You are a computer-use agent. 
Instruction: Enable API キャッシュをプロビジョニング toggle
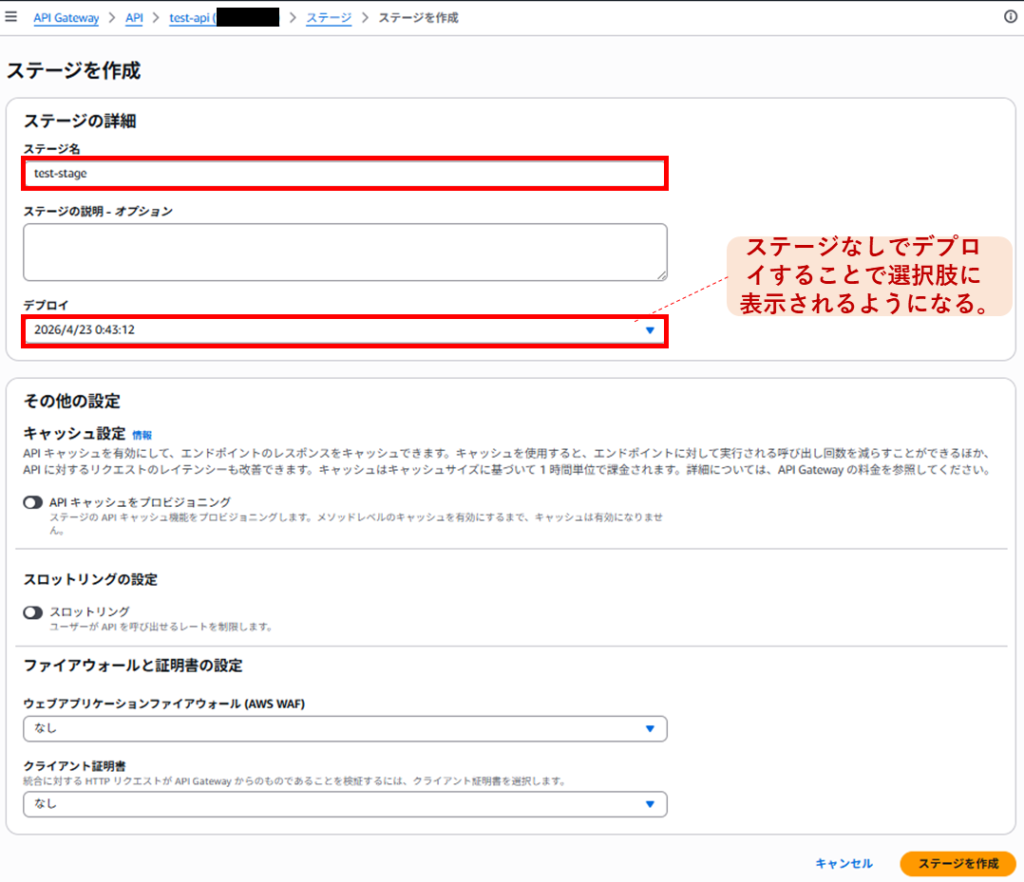pos(33,502)
